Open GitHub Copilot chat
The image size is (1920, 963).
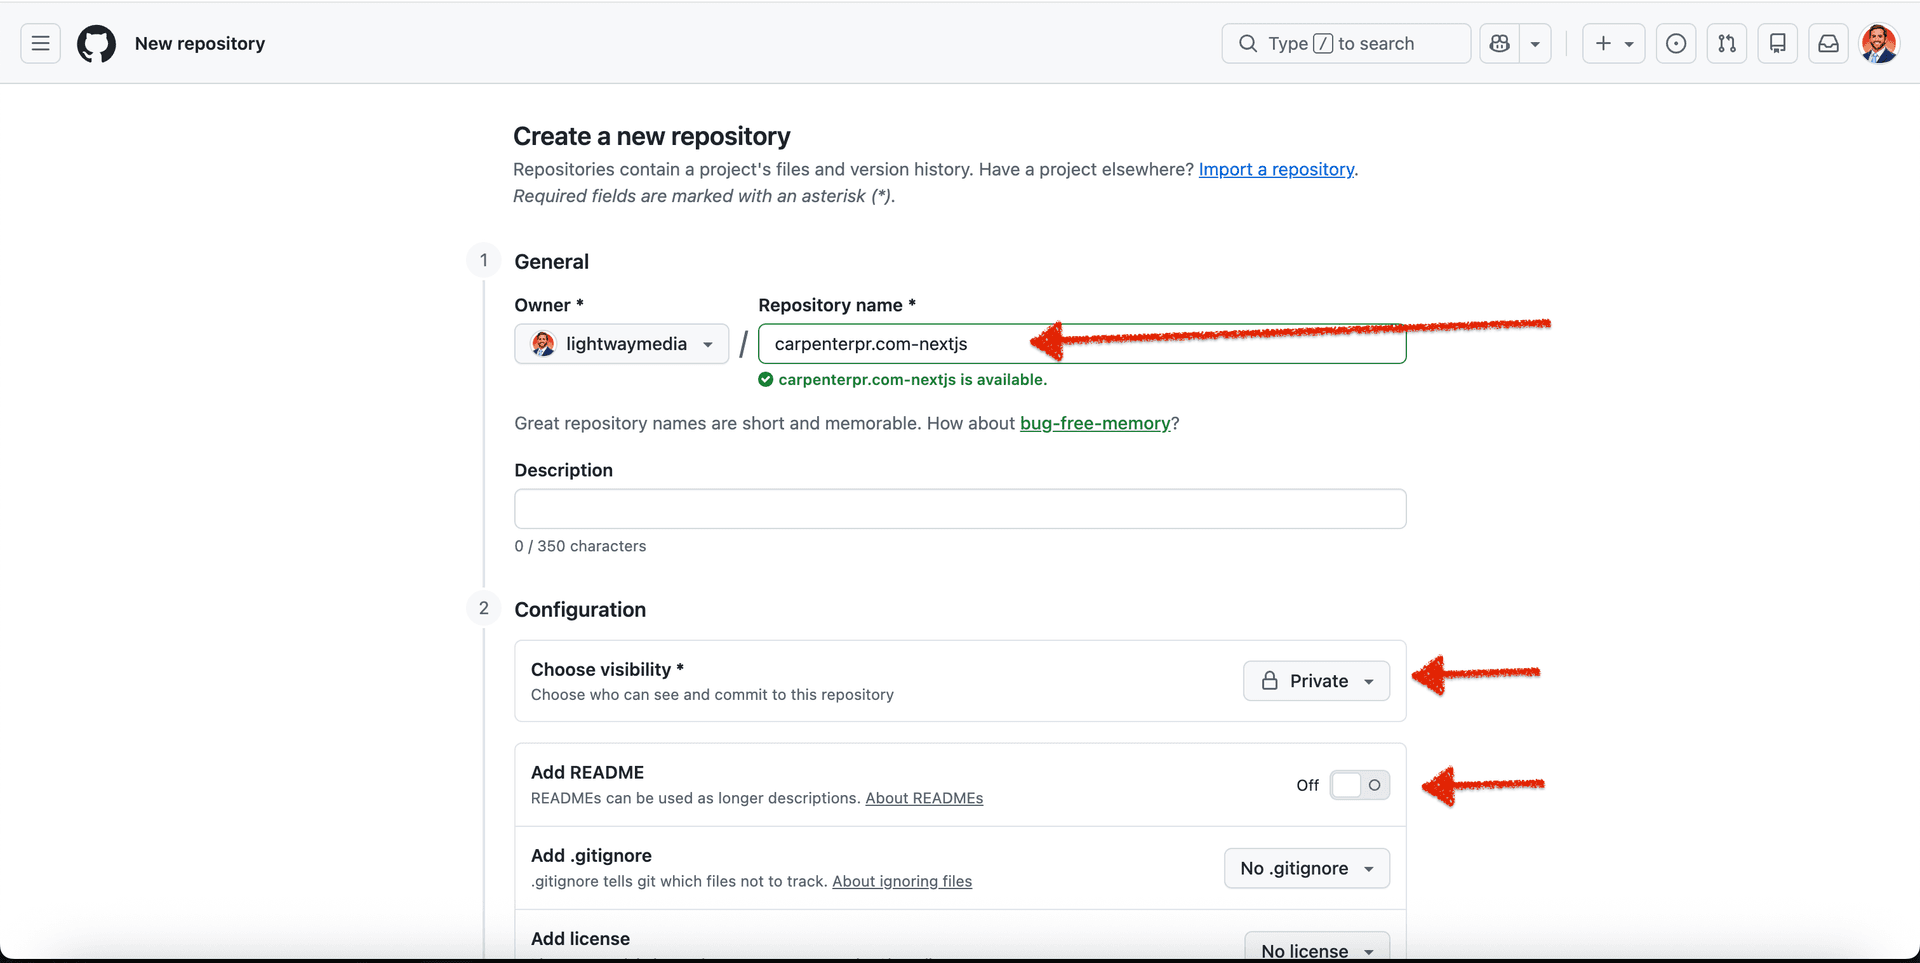1498,43
